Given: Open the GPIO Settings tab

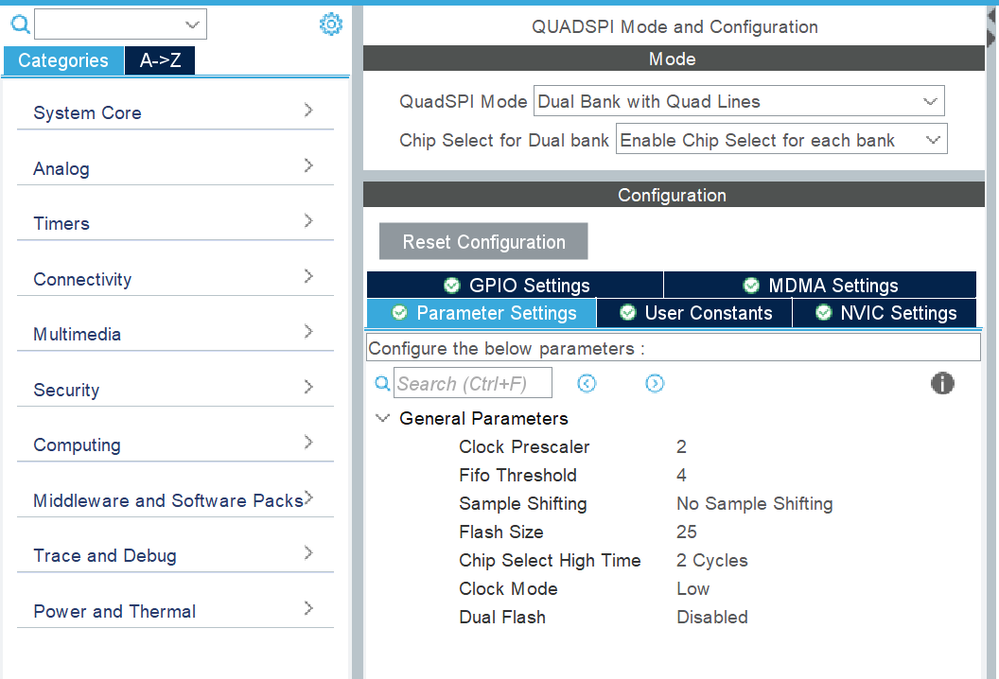Looking at the screenshot, I should pos(515,285).
